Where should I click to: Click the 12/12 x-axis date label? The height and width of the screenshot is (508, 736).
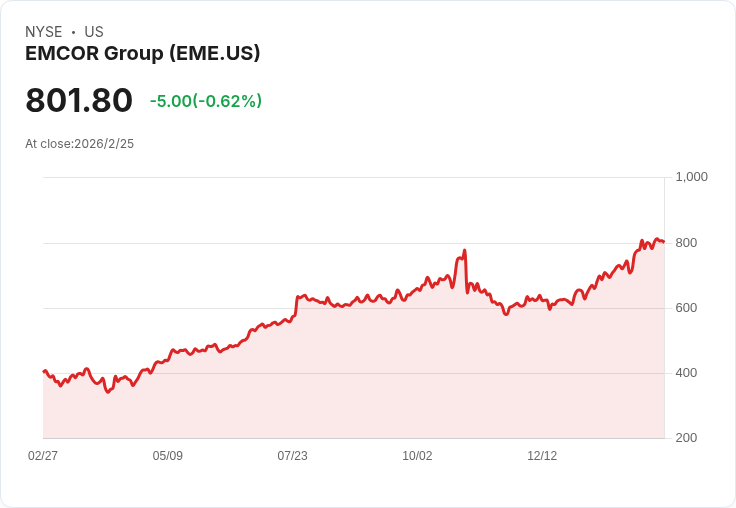[542, 455]
